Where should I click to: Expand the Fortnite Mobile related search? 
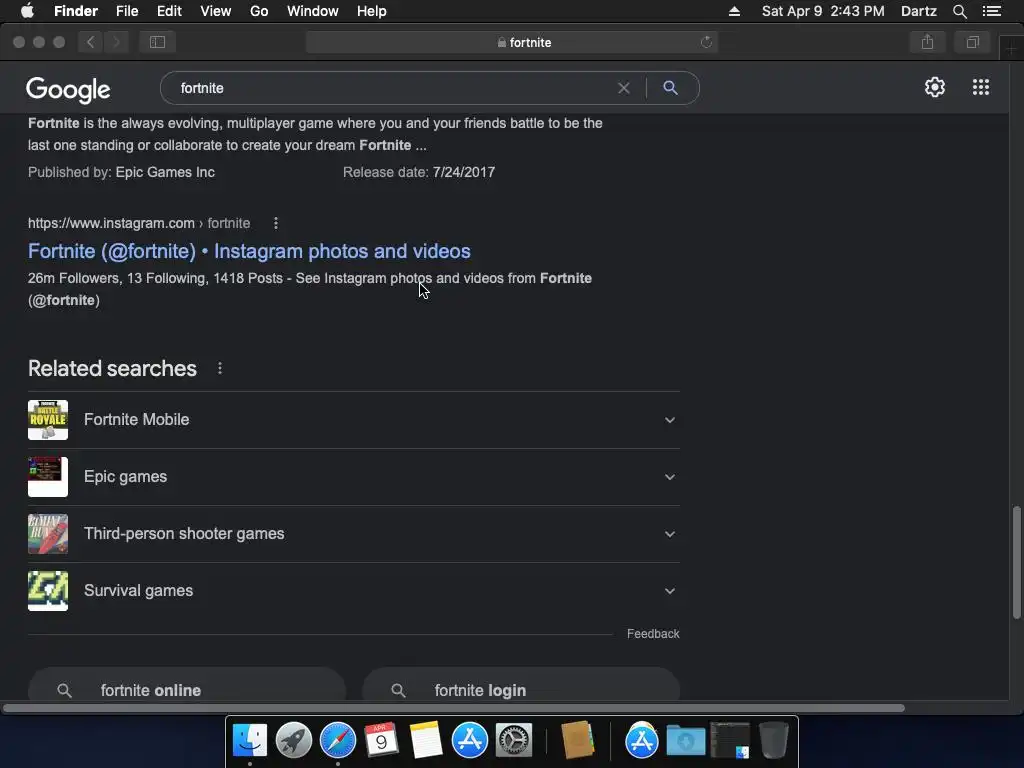(x=353, y=420)
